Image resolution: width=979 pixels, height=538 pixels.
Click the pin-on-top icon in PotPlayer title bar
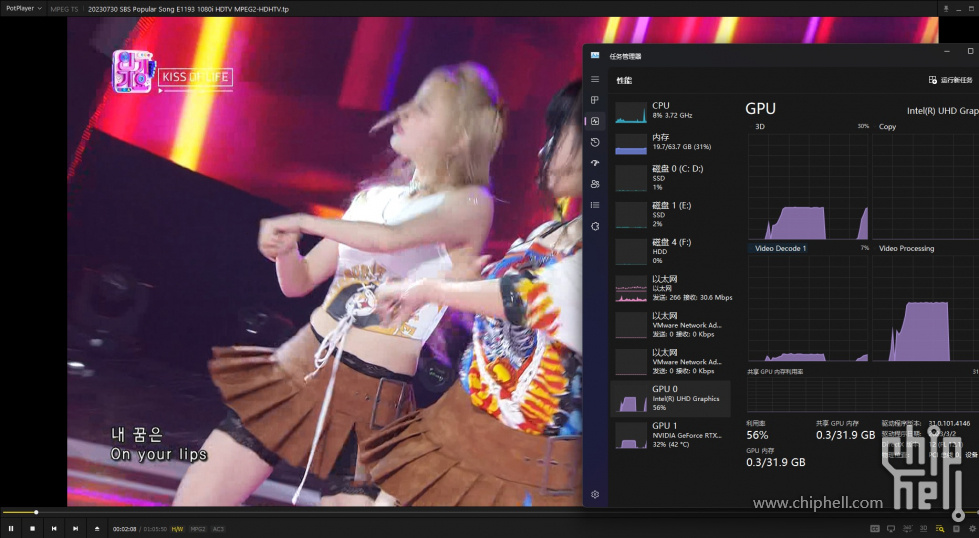point(946,9)
